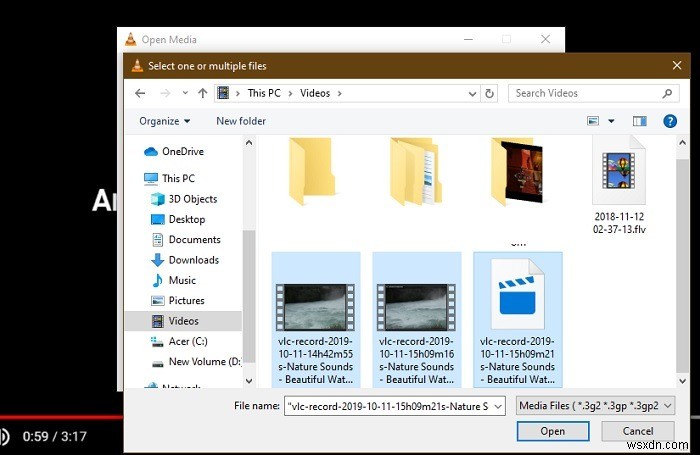Refresh the Videos folder view
This screenshot has height=455, width=700.
[x=489, y=94]
